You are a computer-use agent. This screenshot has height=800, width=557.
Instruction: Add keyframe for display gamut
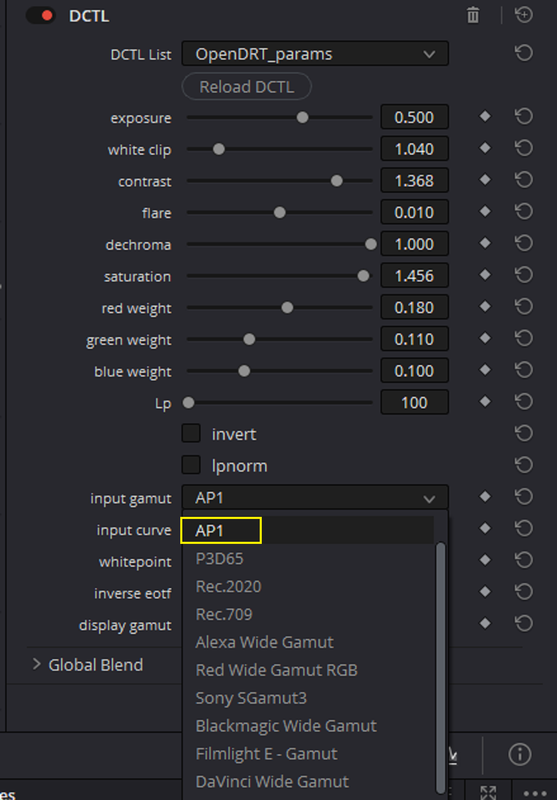(x=485, y=623)
